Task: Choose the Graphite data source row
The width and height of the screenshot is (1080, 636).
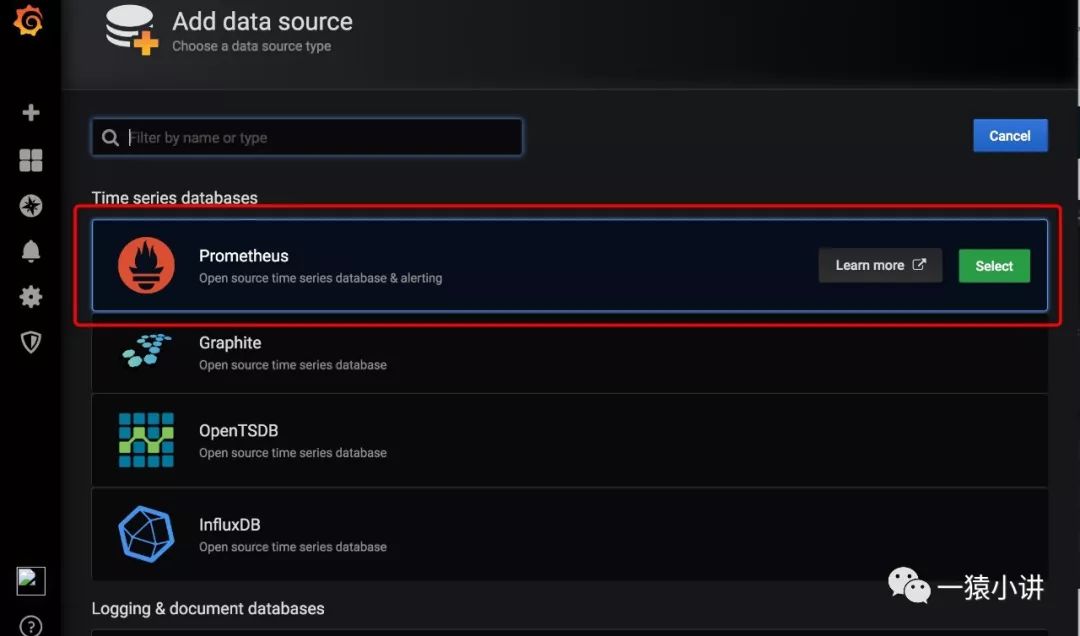Action: click(x=570, y=353)
